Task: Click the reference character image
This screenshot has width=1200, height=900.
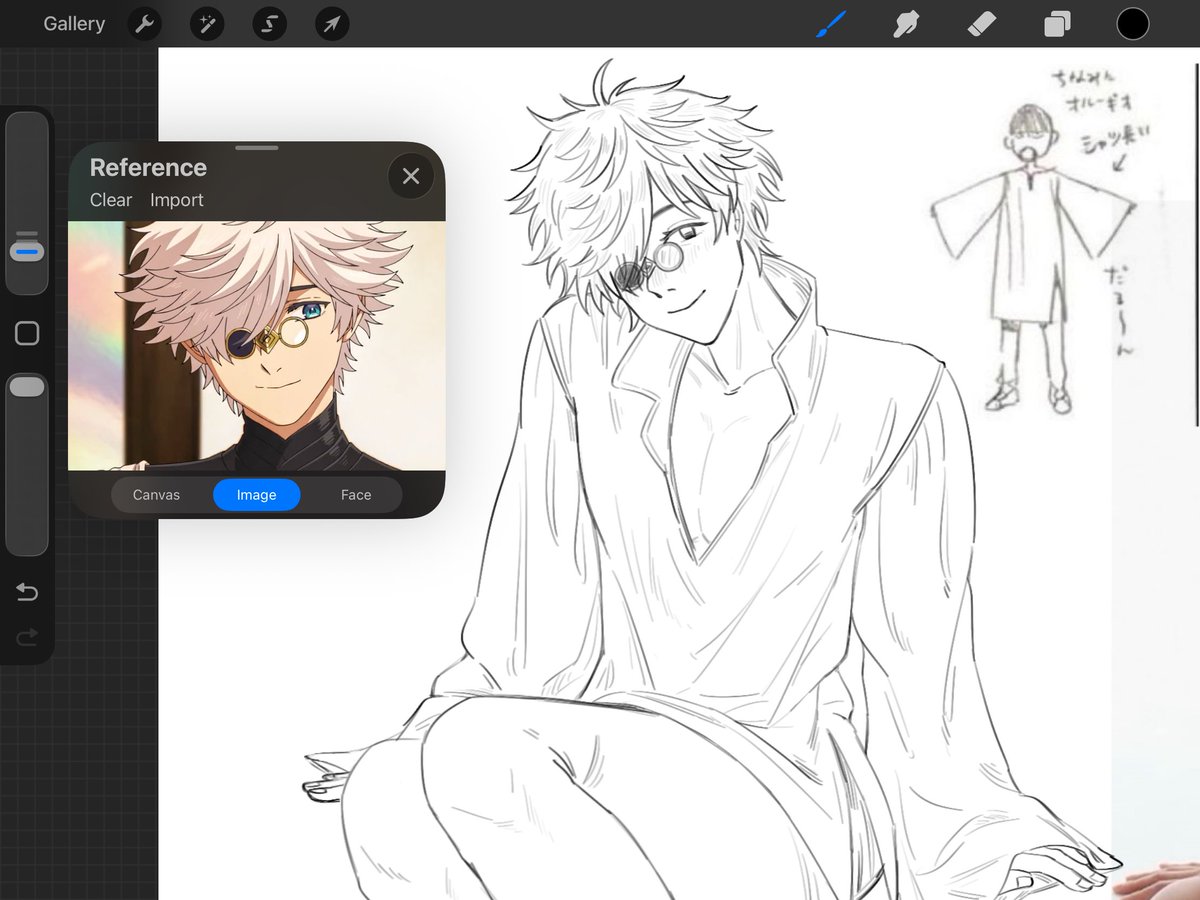Action: [257, 346]
